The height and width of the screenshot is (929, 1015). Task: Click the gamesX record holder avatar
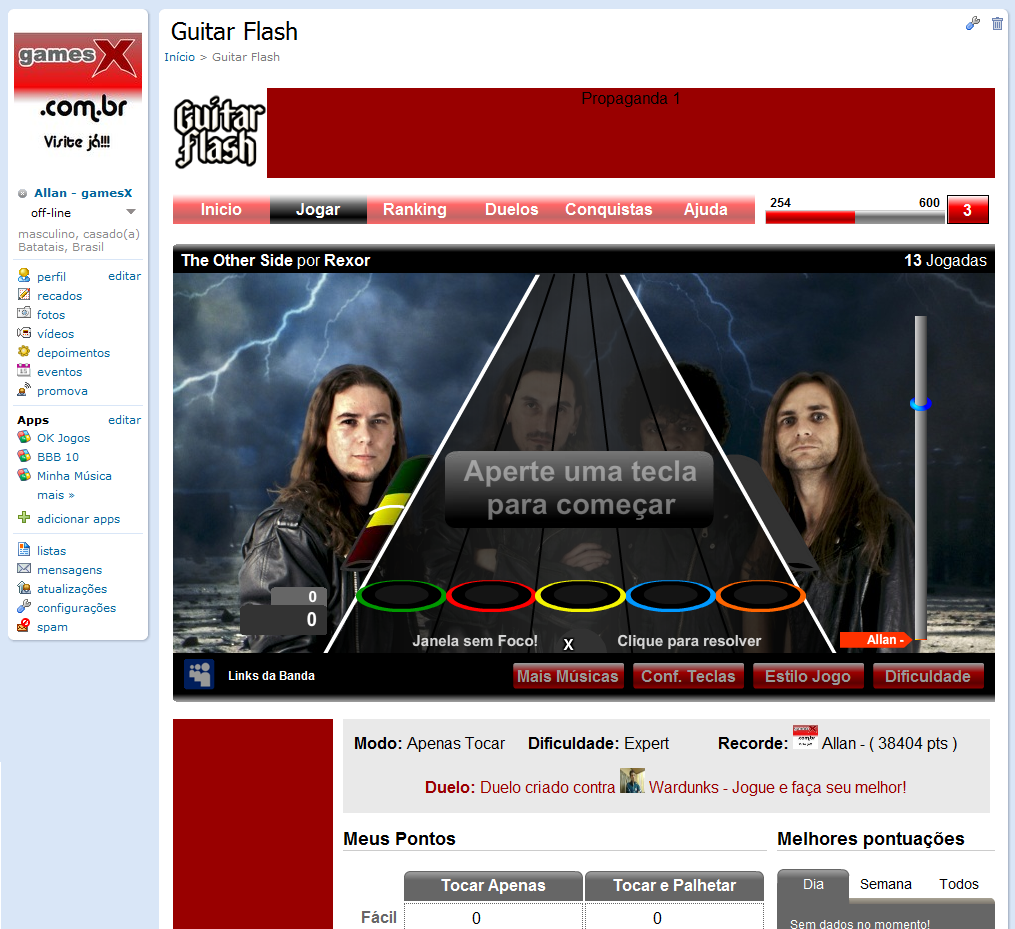805,737
